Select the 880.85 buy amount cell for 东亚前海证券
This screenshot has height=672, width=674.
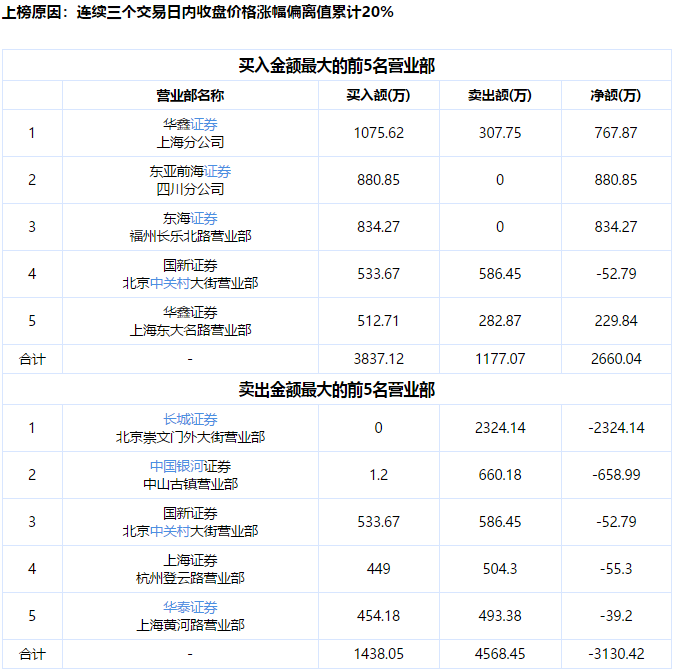pos(379,180)
